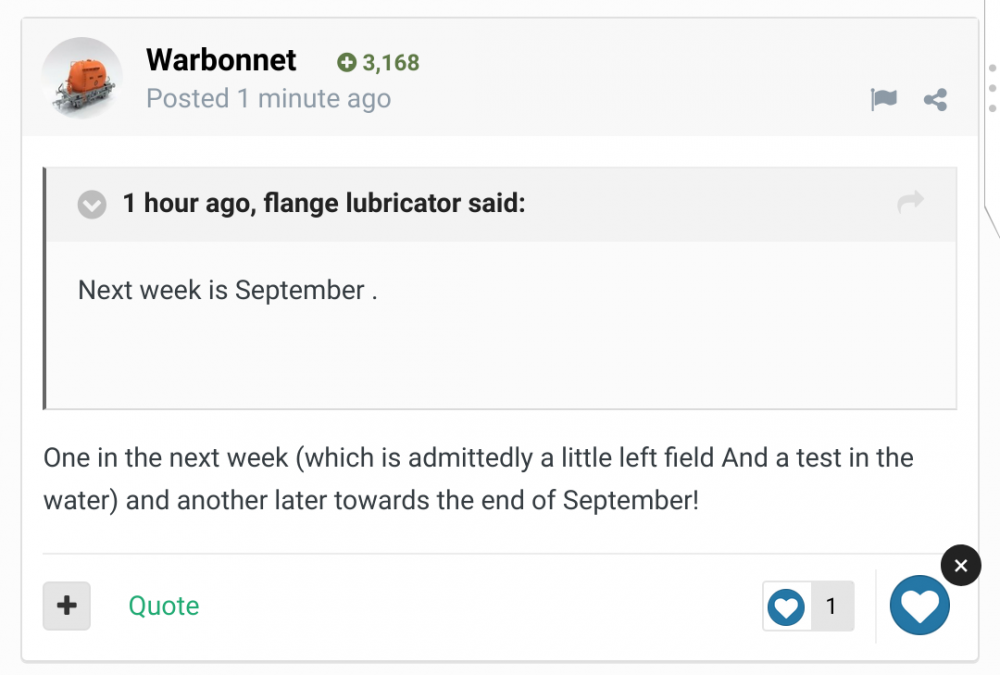Click the share post icon
This screenshot has width=1000, height=675.
935,99
